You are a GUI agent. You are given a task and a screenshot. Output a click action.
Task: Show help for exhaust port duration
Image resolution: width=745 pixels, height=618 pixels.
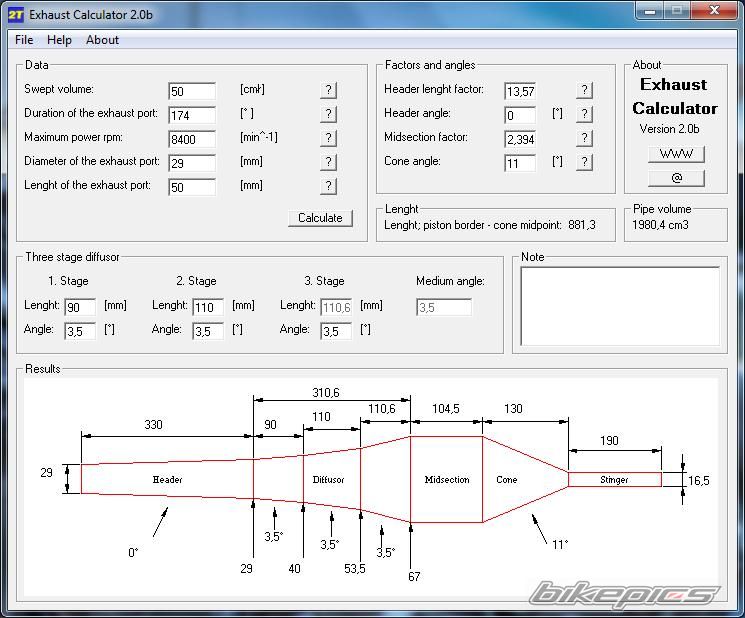[x=328, y=114]
